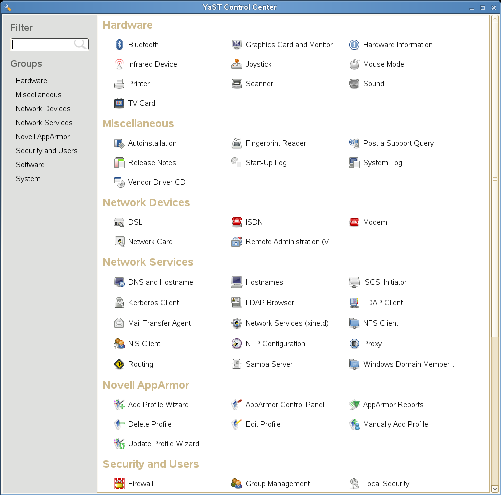Open the System Log icon
The height and width of the screenshot is (495, 501).
coord(354,163)
